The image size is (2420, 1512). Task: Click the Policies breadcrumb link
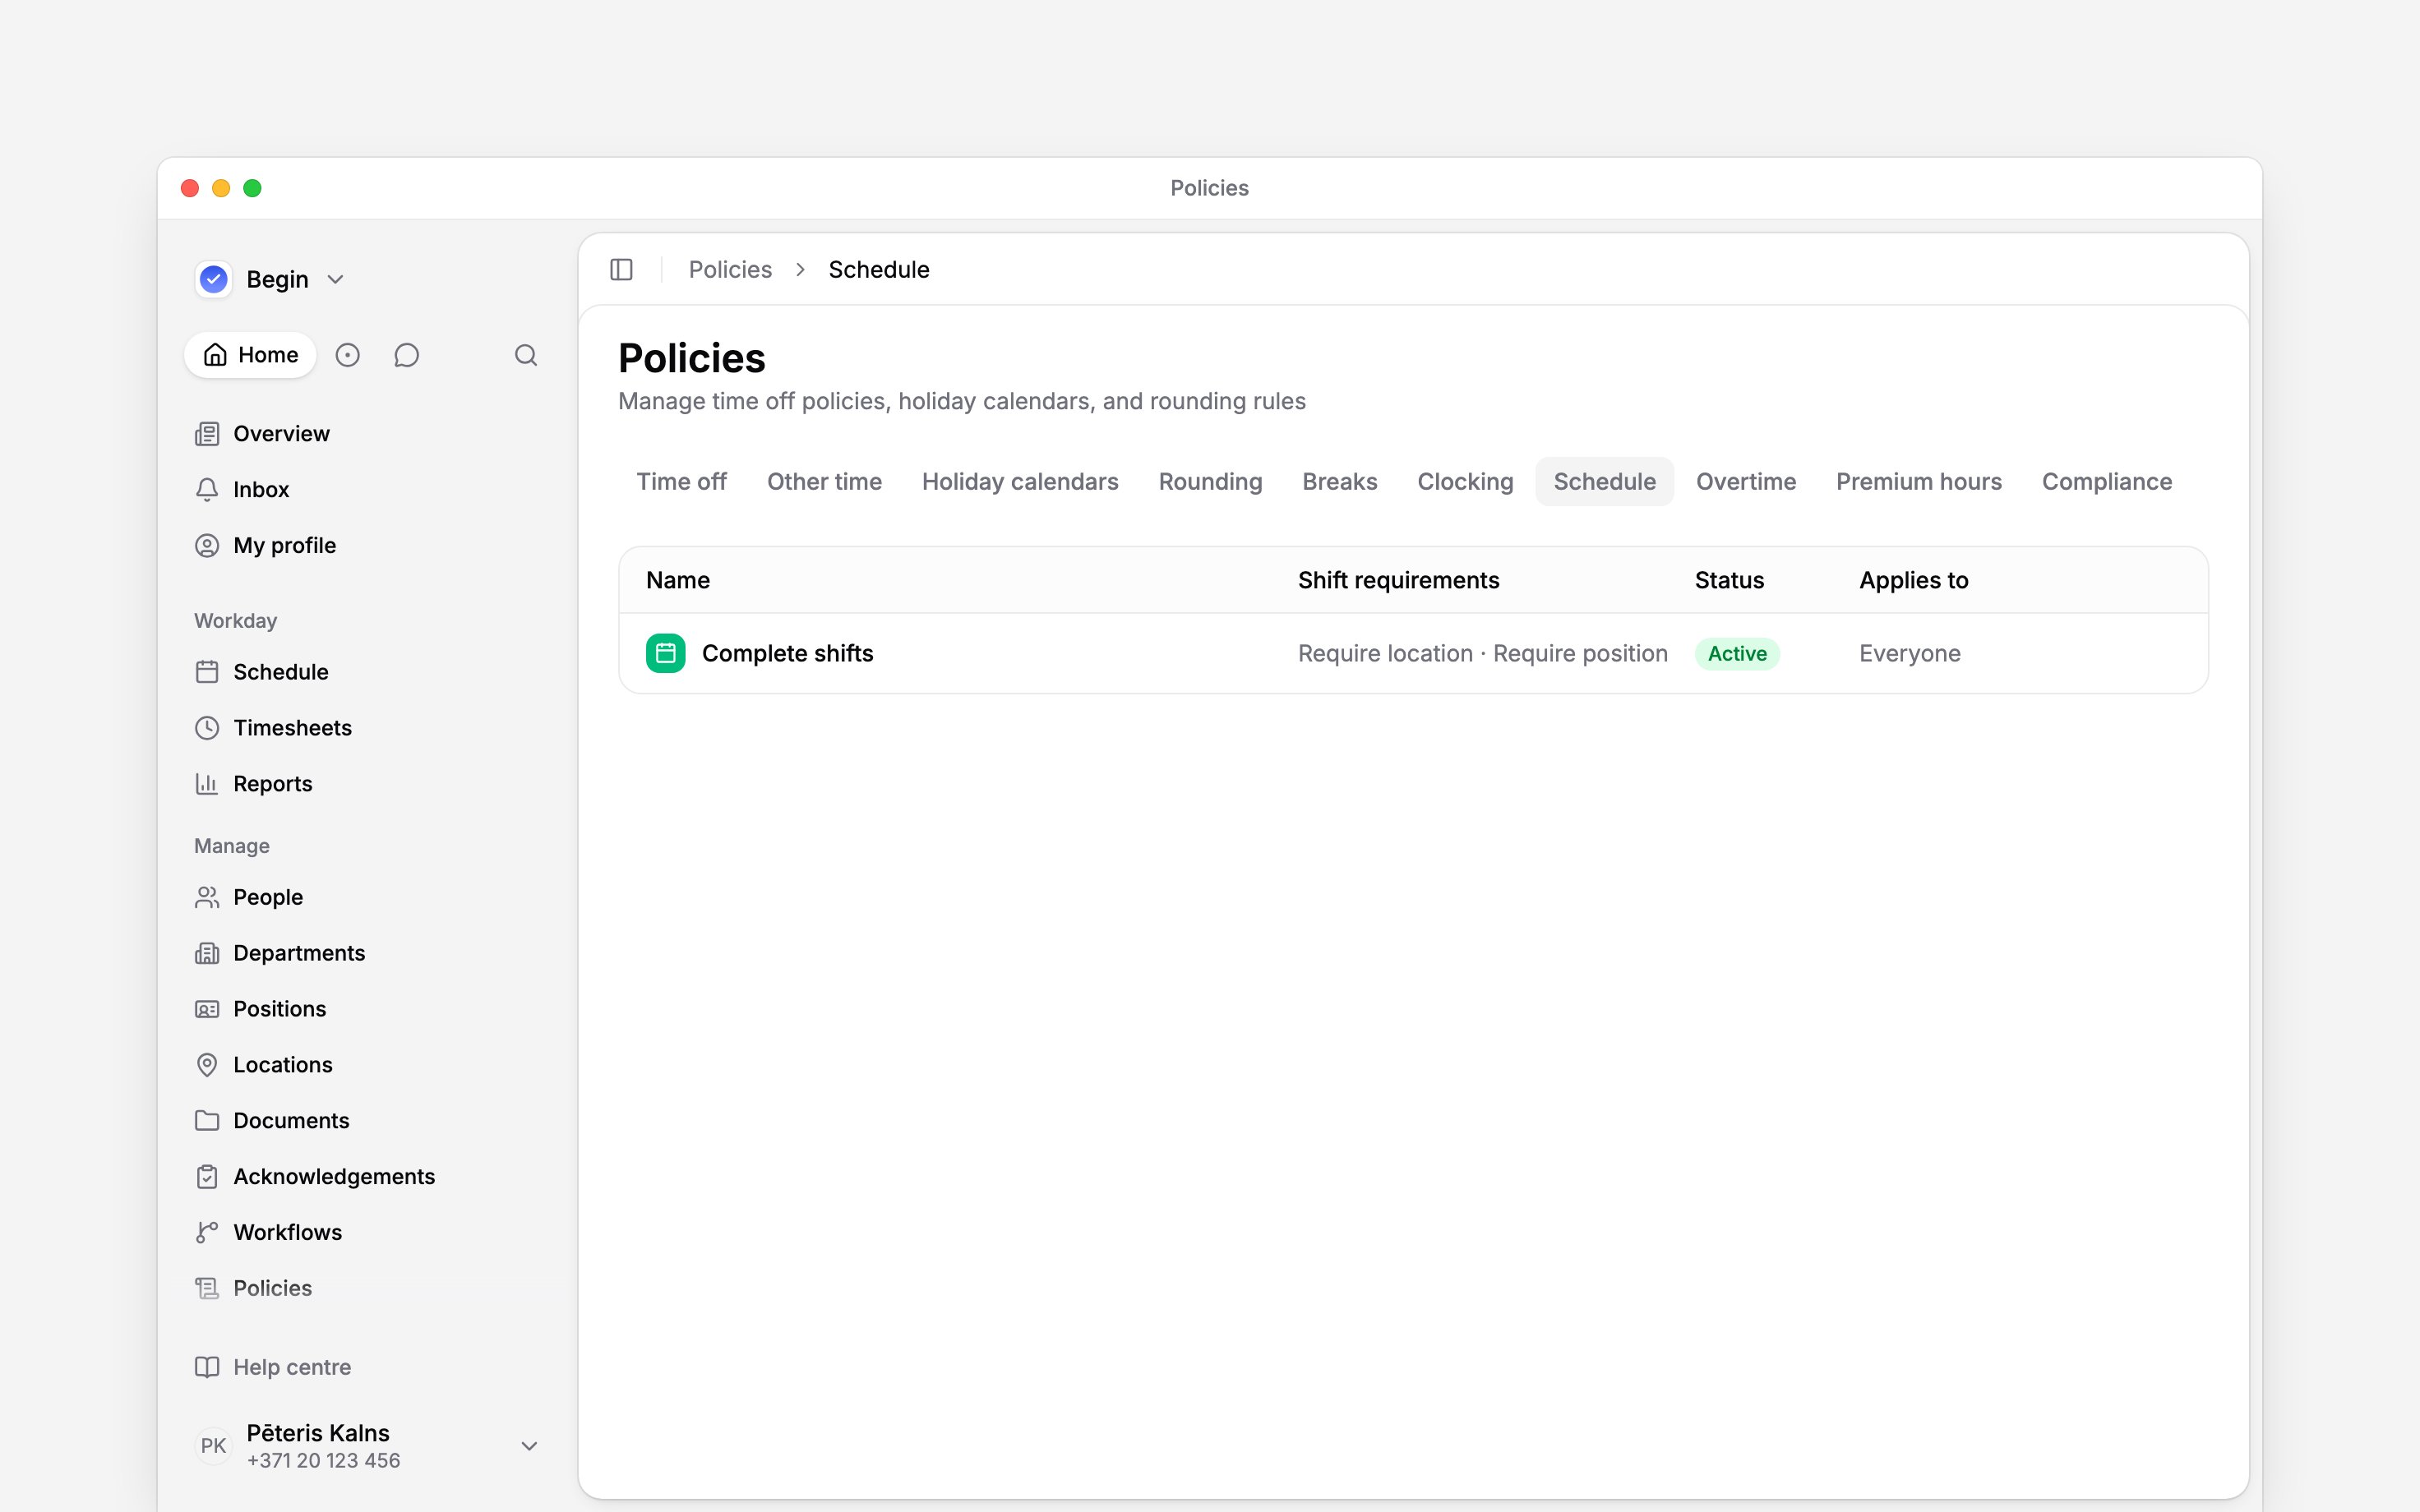click(x=730, y=270)
